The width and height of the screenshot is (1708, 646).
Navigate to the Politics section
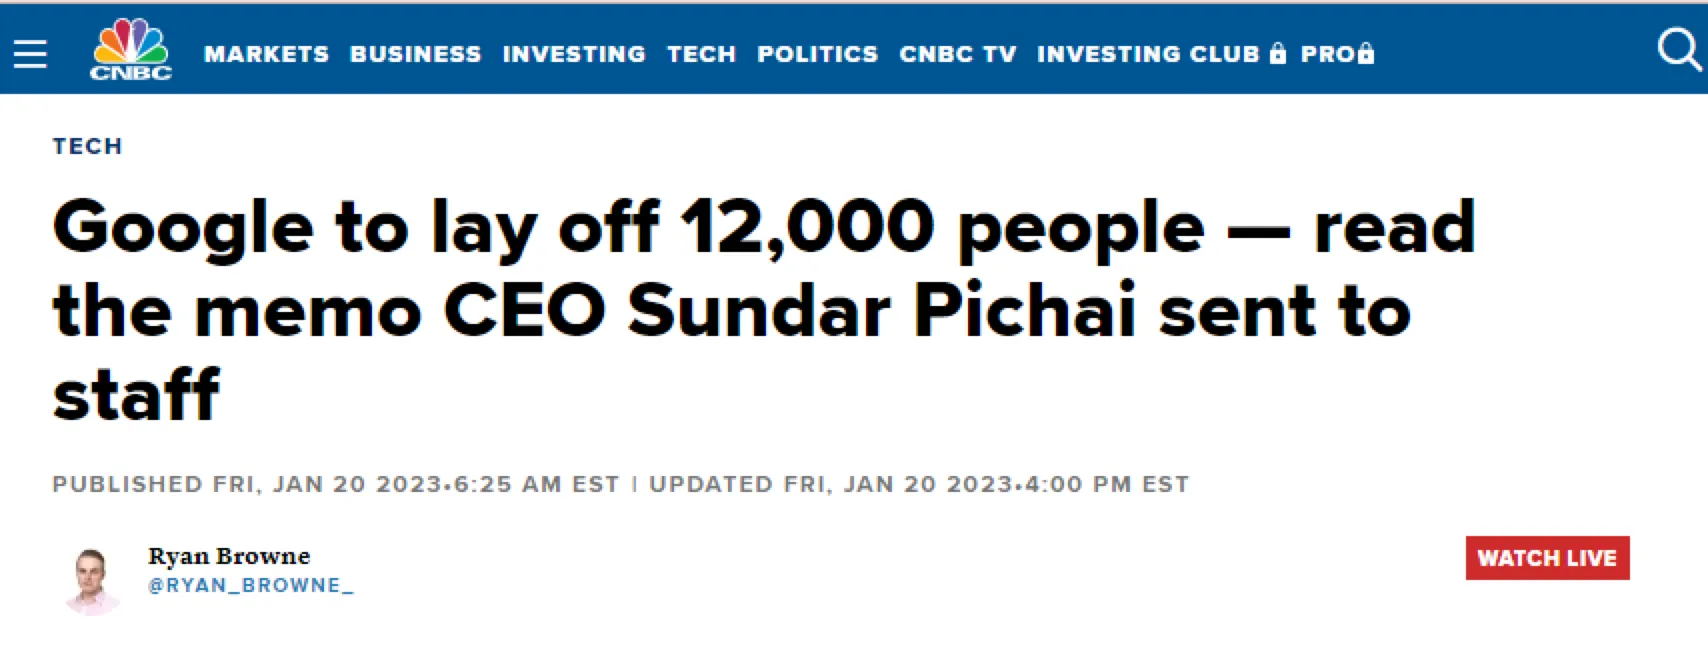pos(817,54)
